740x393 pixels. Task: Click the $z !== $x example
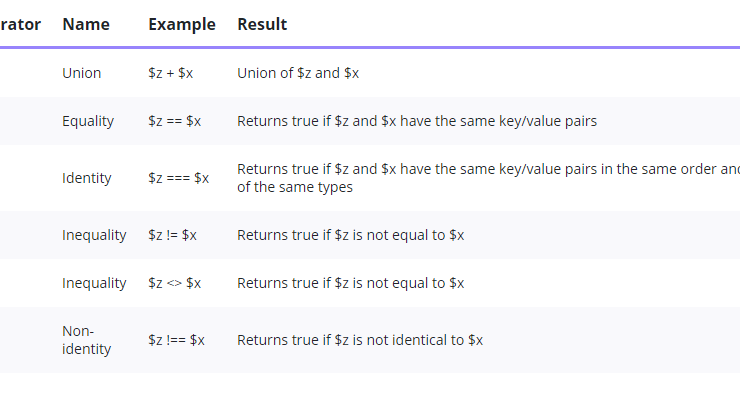coord(177,340)
